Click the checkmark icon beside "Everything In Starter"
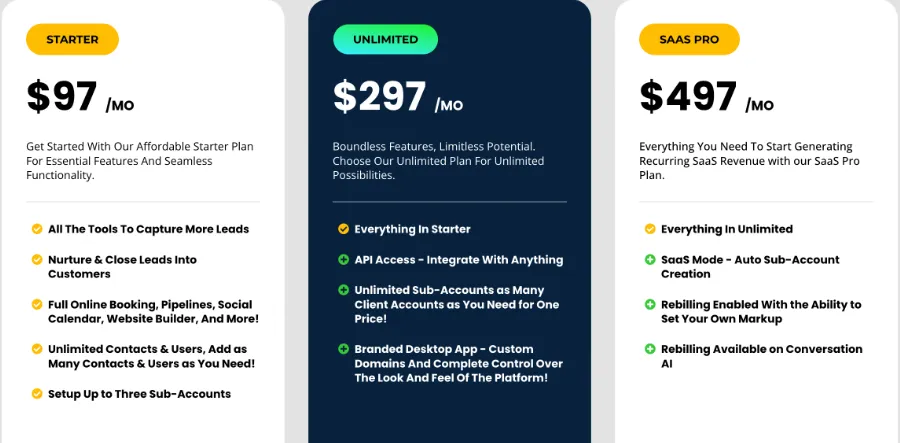This screenshot has width=900, height=443. [343, 229]
